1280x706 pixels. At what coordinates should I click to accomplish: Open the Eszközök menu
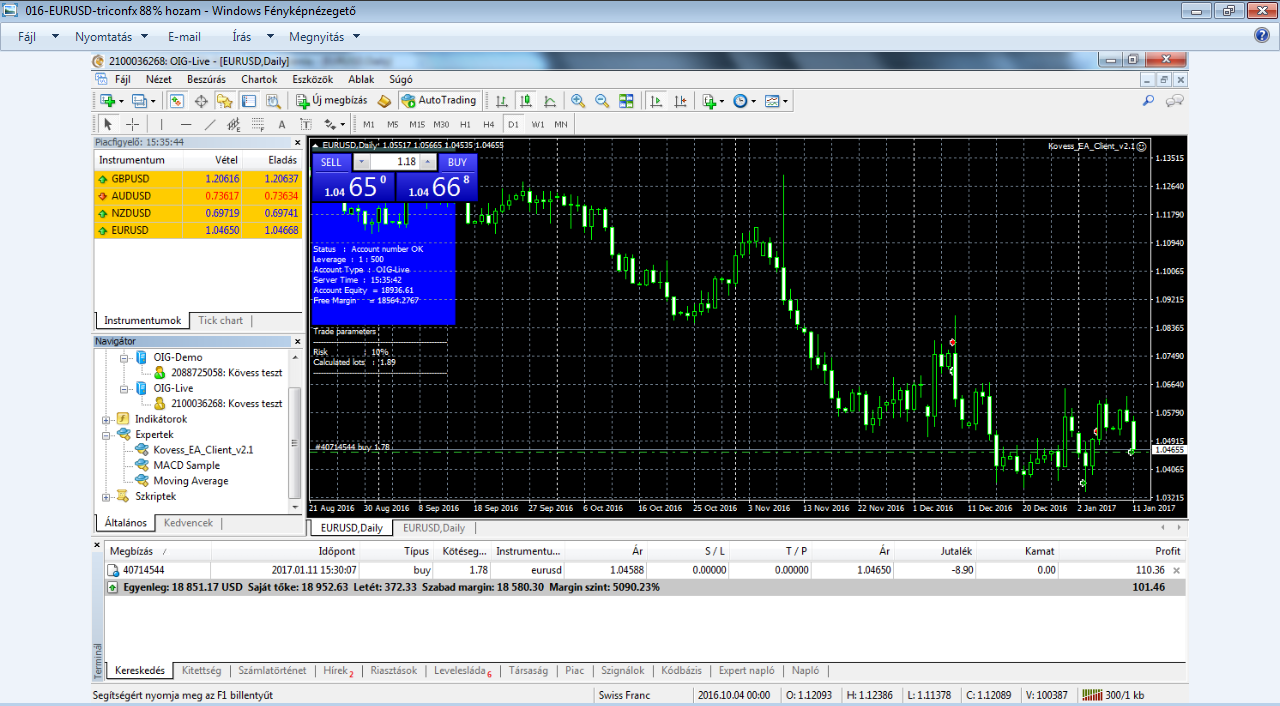tap(312, 79)
